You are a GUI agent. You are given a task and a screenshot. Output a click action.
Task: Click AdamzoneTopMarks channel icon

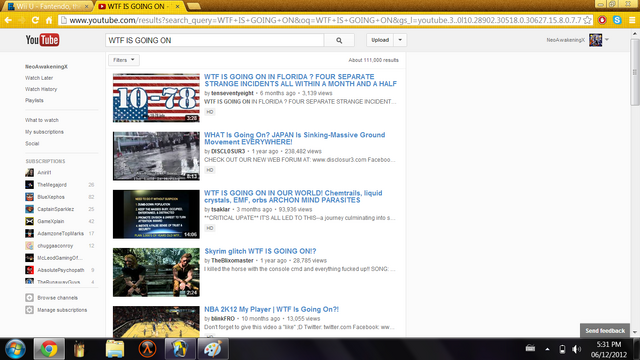pyautogui.click(x=29, y=233)
